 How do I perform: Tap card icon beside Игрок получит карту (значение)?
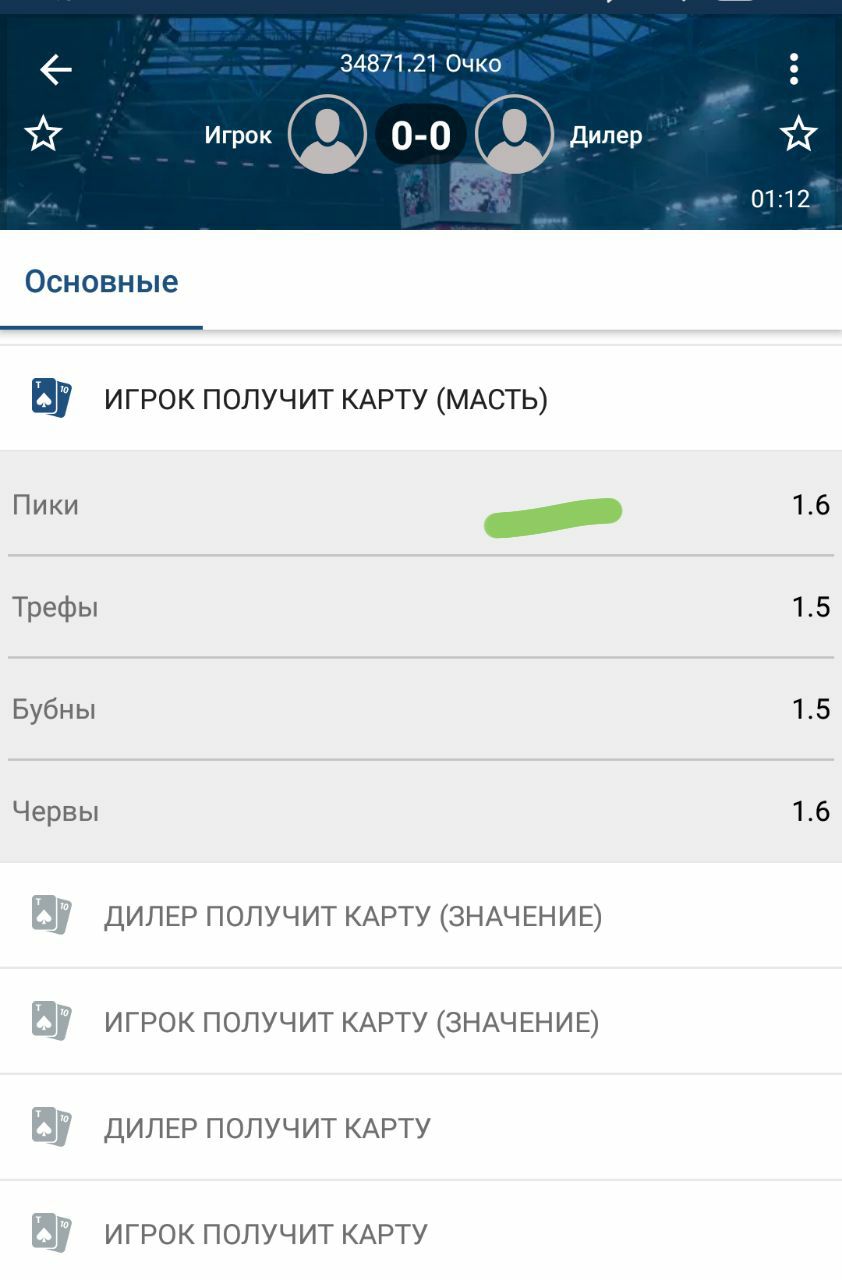click(x=51, y=1021)
